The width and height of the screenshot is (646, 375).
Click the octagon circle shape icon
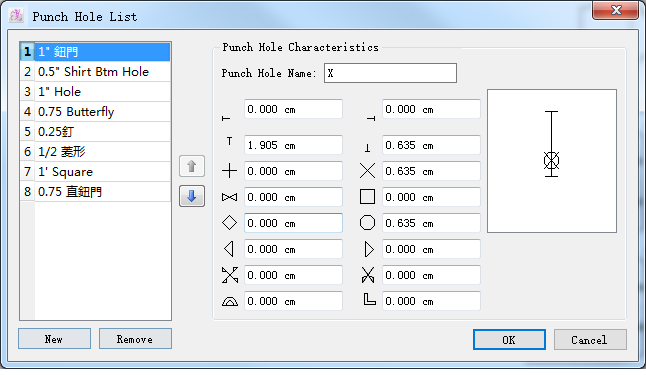click(x=367, y=223)
